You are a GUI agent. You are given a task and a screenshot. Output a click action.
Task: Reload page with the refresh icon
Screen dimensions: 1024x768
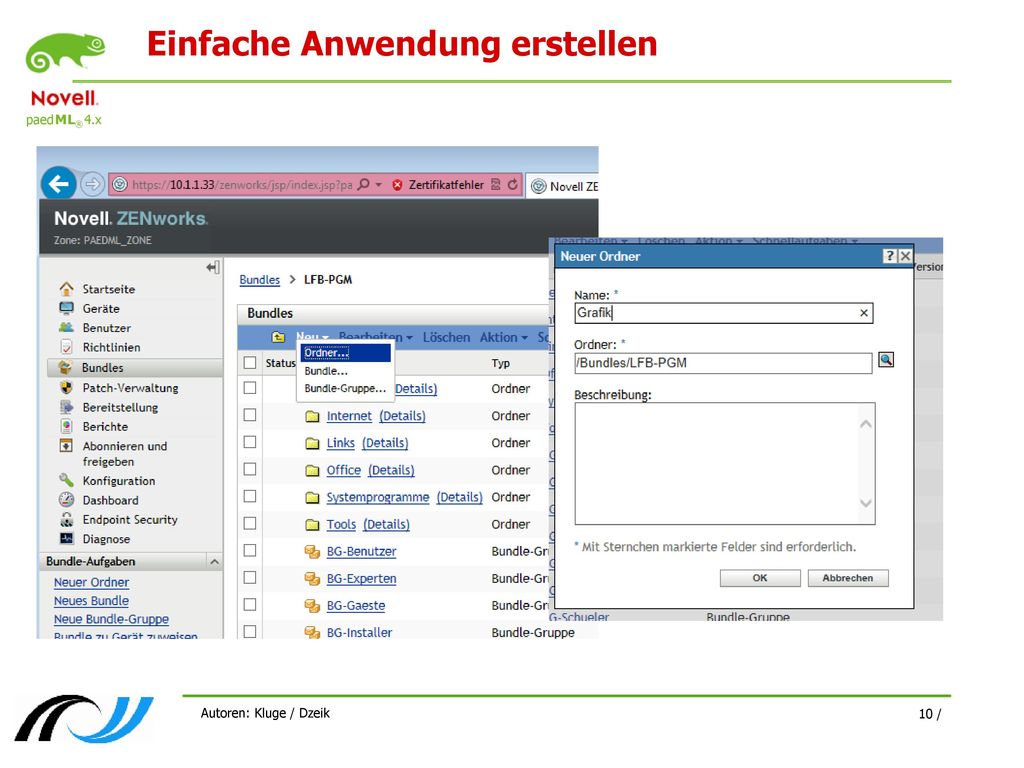[513, 185]
